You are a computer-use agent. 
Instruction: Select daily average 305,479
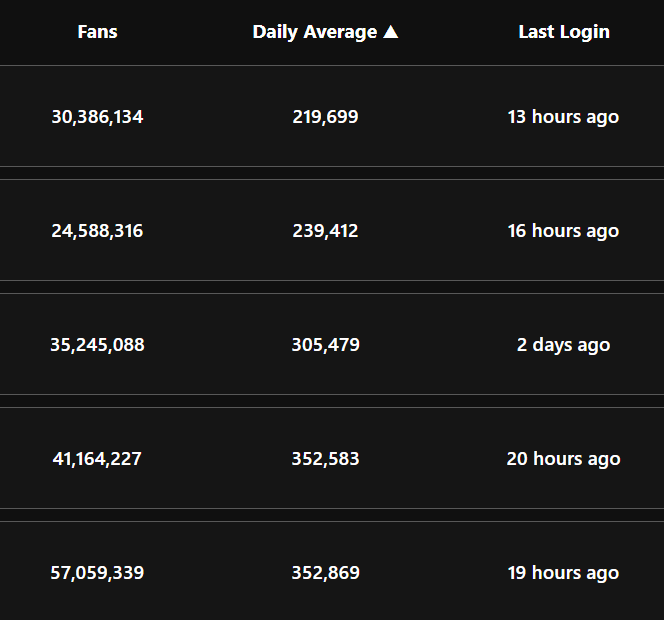[x=325, y=345]
